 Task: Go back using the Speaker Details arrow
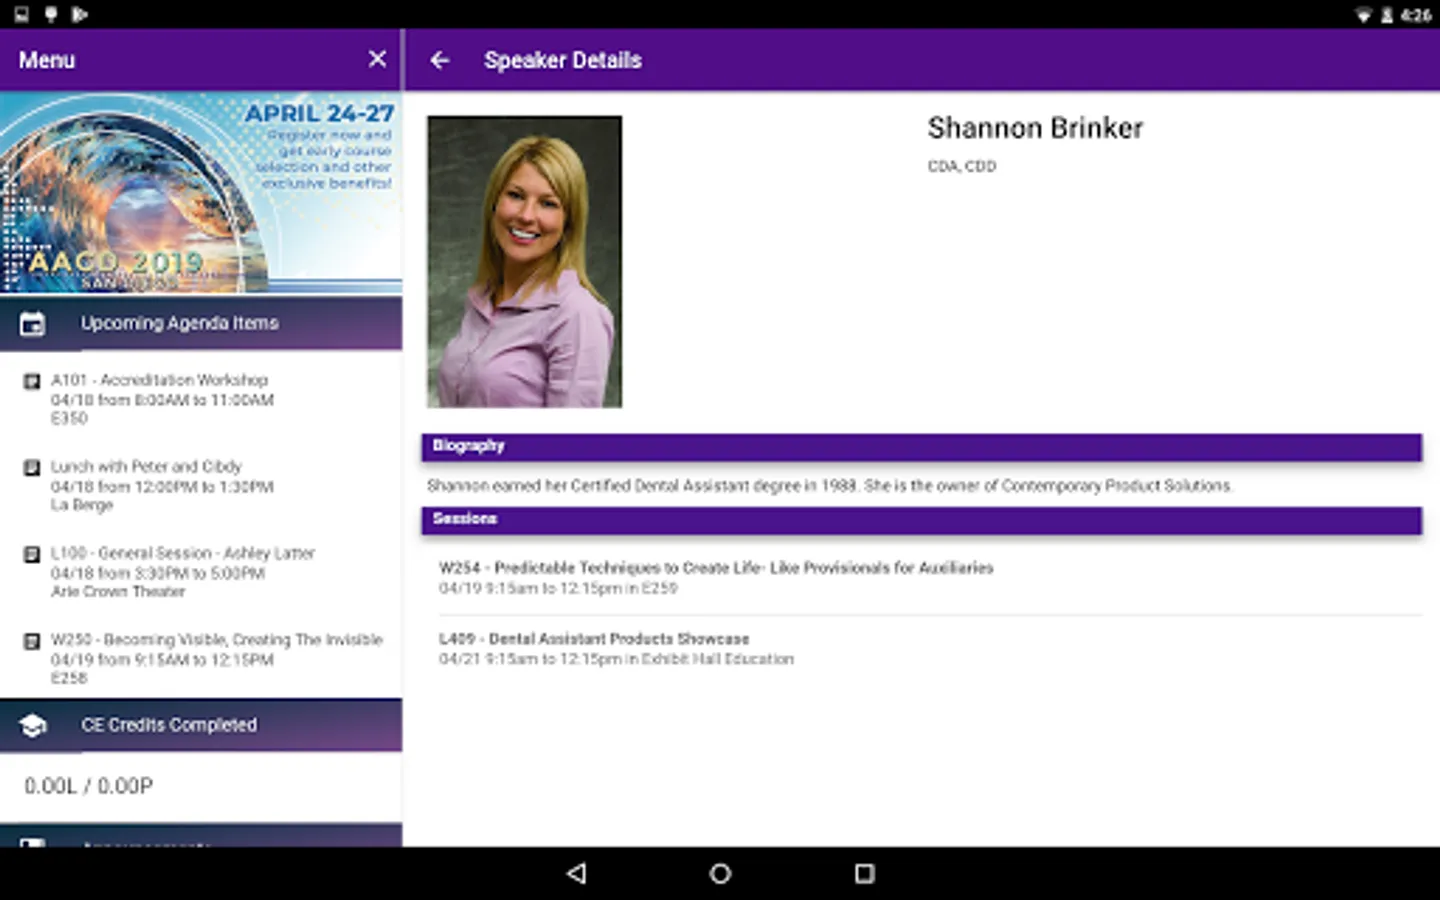point(440,60)
